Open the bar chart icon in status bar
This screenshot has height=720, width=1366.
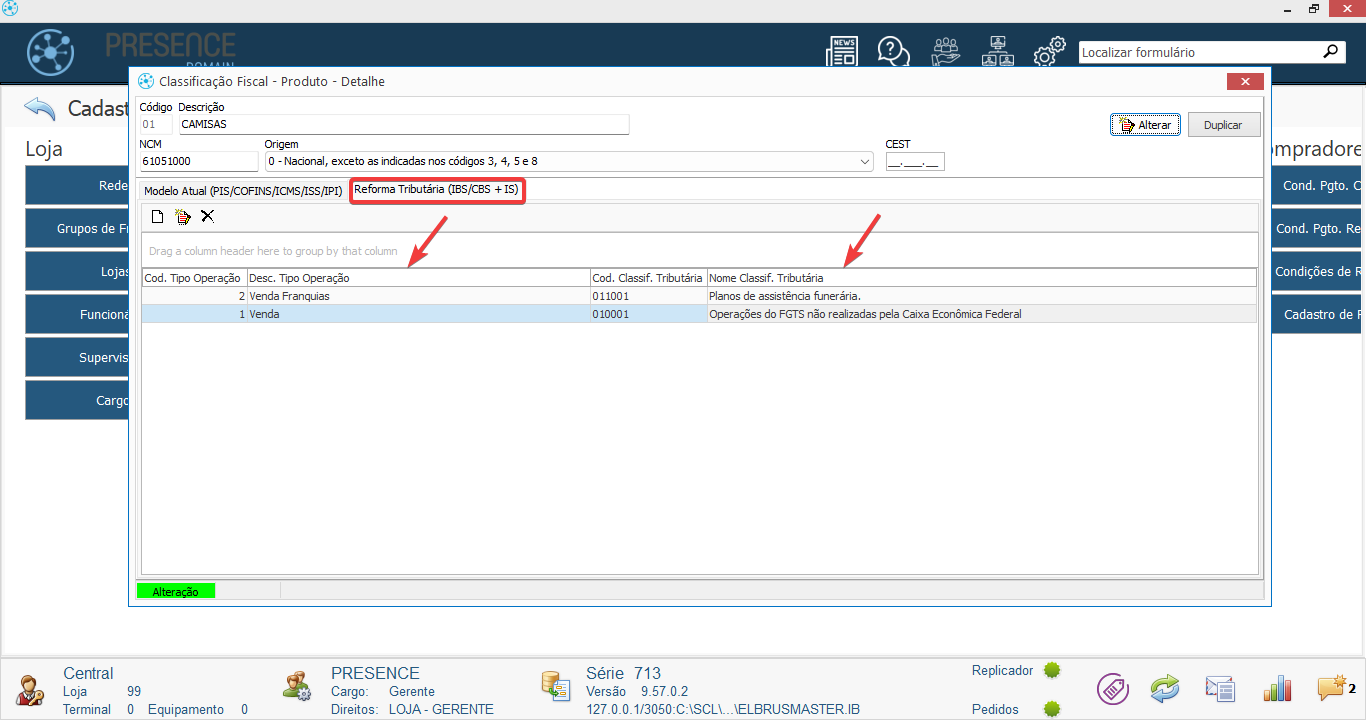coord(1277,688)
